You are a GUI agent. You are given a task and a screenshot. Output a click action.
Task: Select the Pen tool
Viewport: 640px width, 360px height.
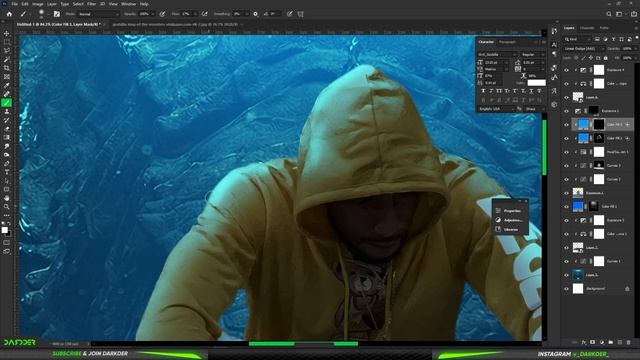pyautogui.click(x=7, y=163)
